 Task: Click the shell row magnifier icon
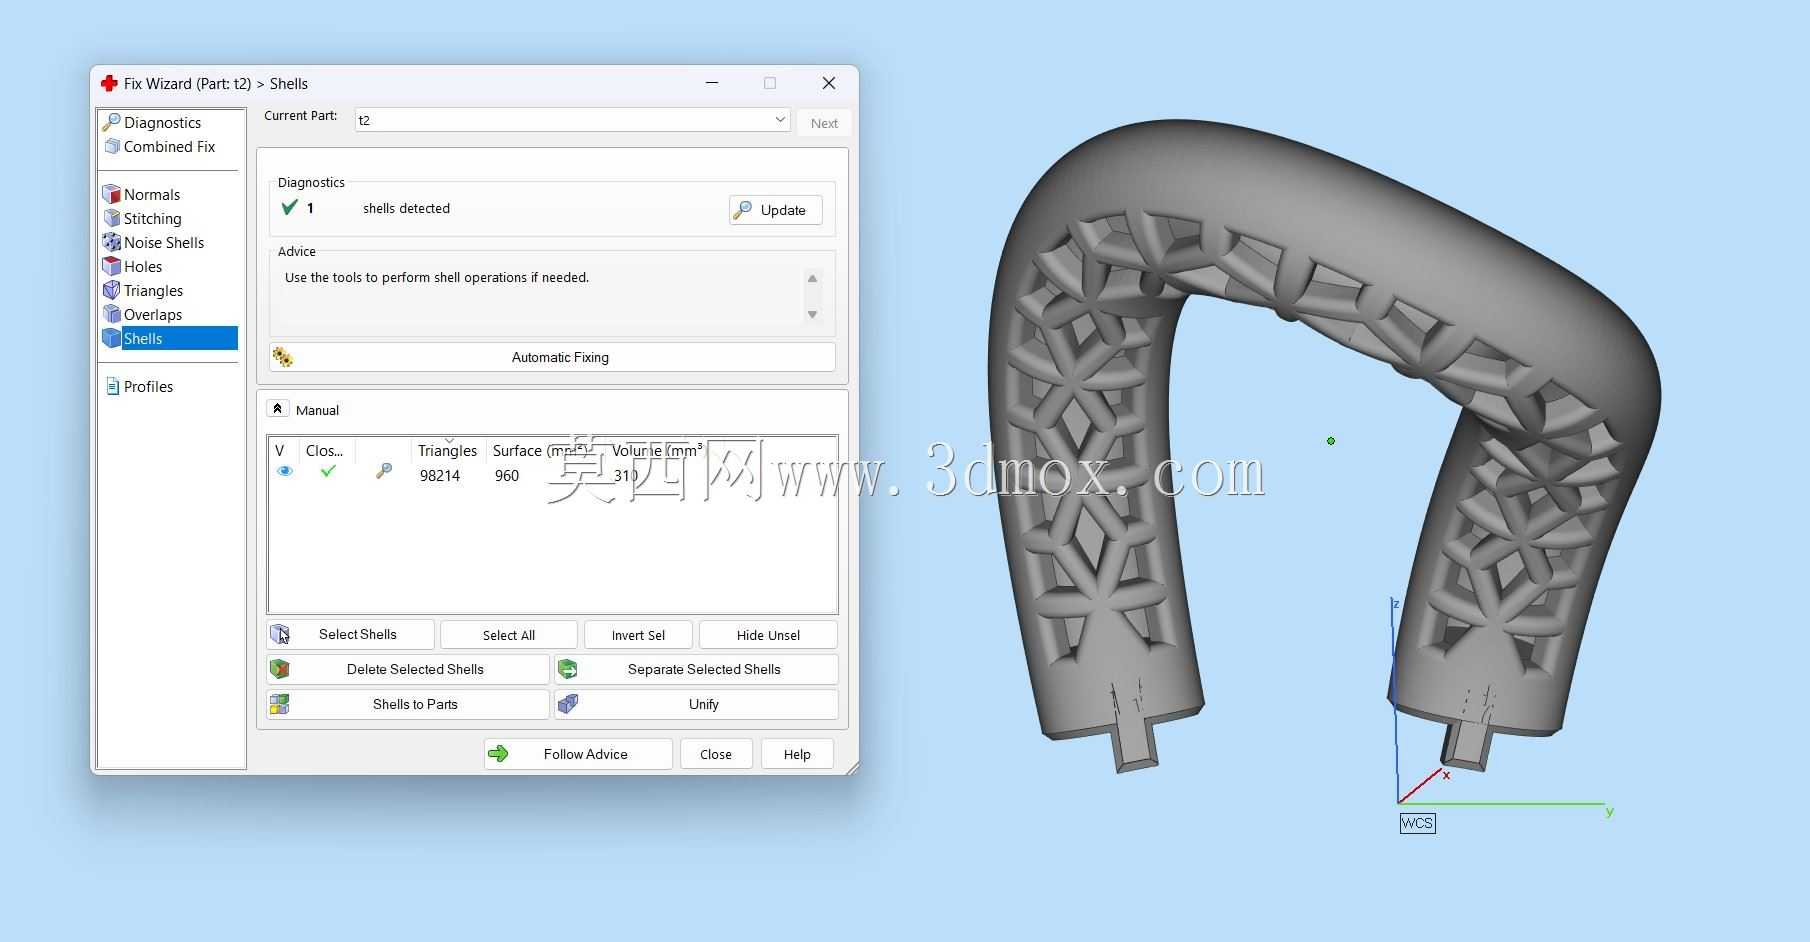pyautogui.click(x=384, y=471)
